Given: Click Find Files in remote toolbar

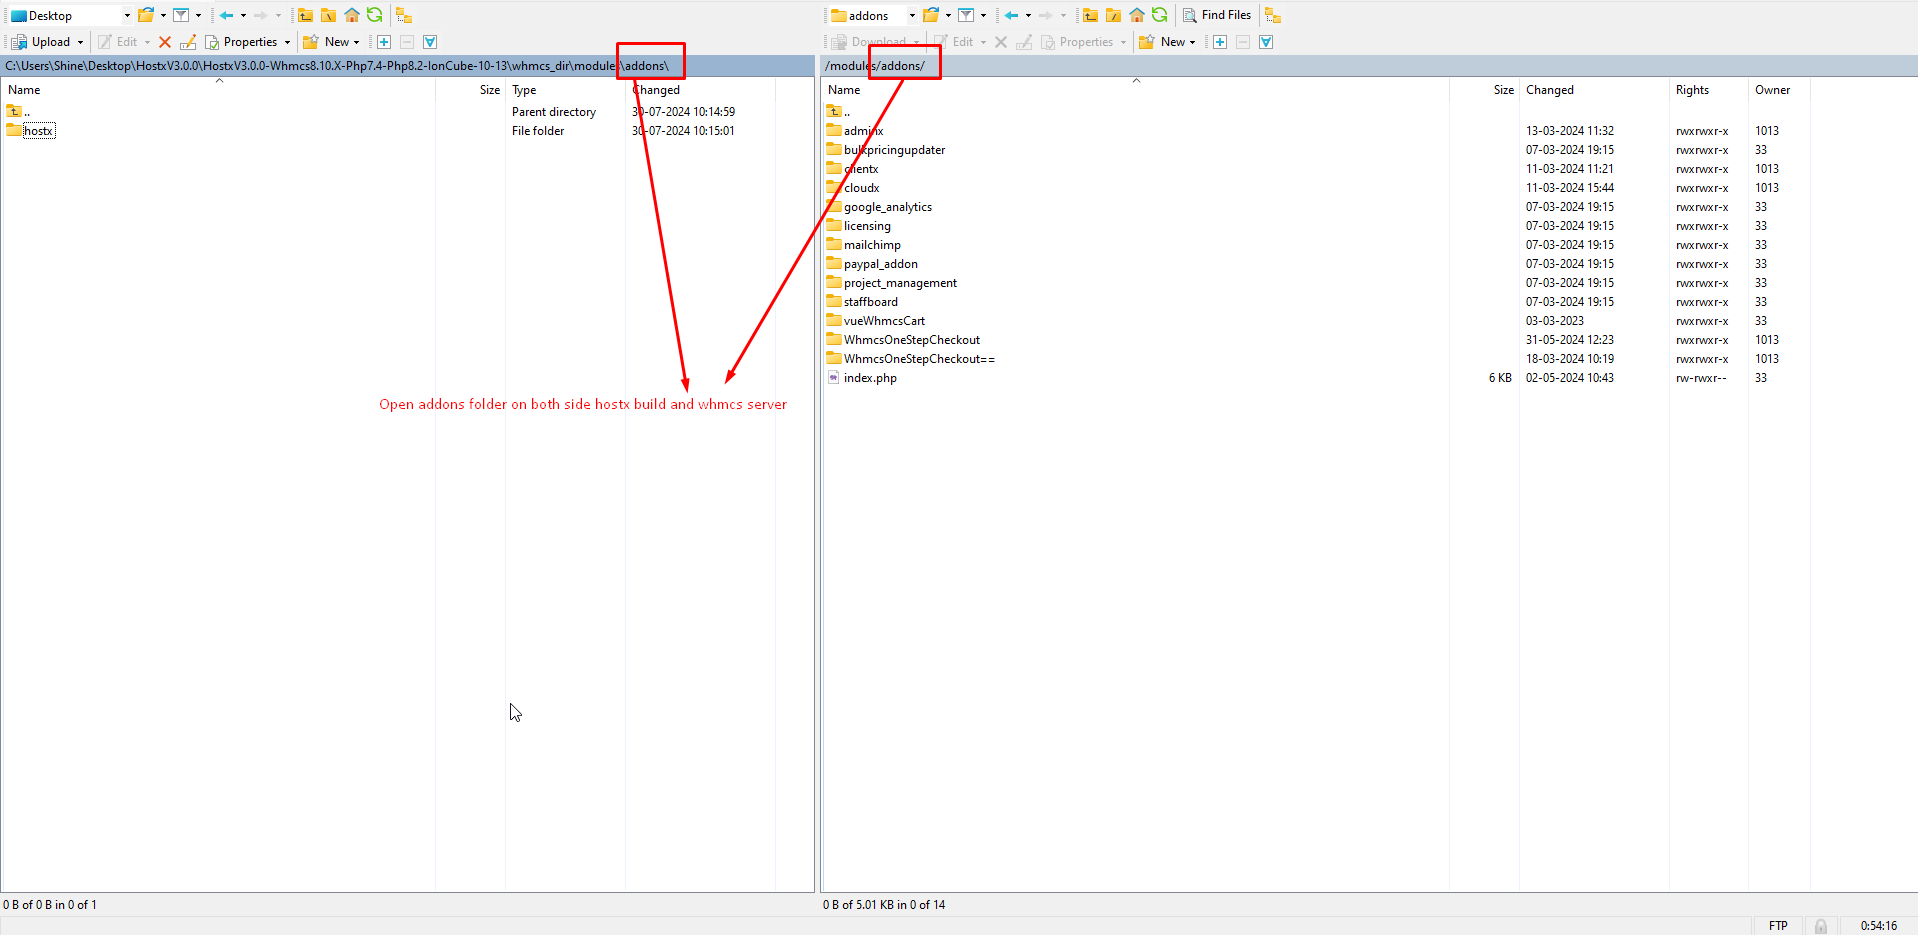Looking at the screenshot, I should [1217, 15].
